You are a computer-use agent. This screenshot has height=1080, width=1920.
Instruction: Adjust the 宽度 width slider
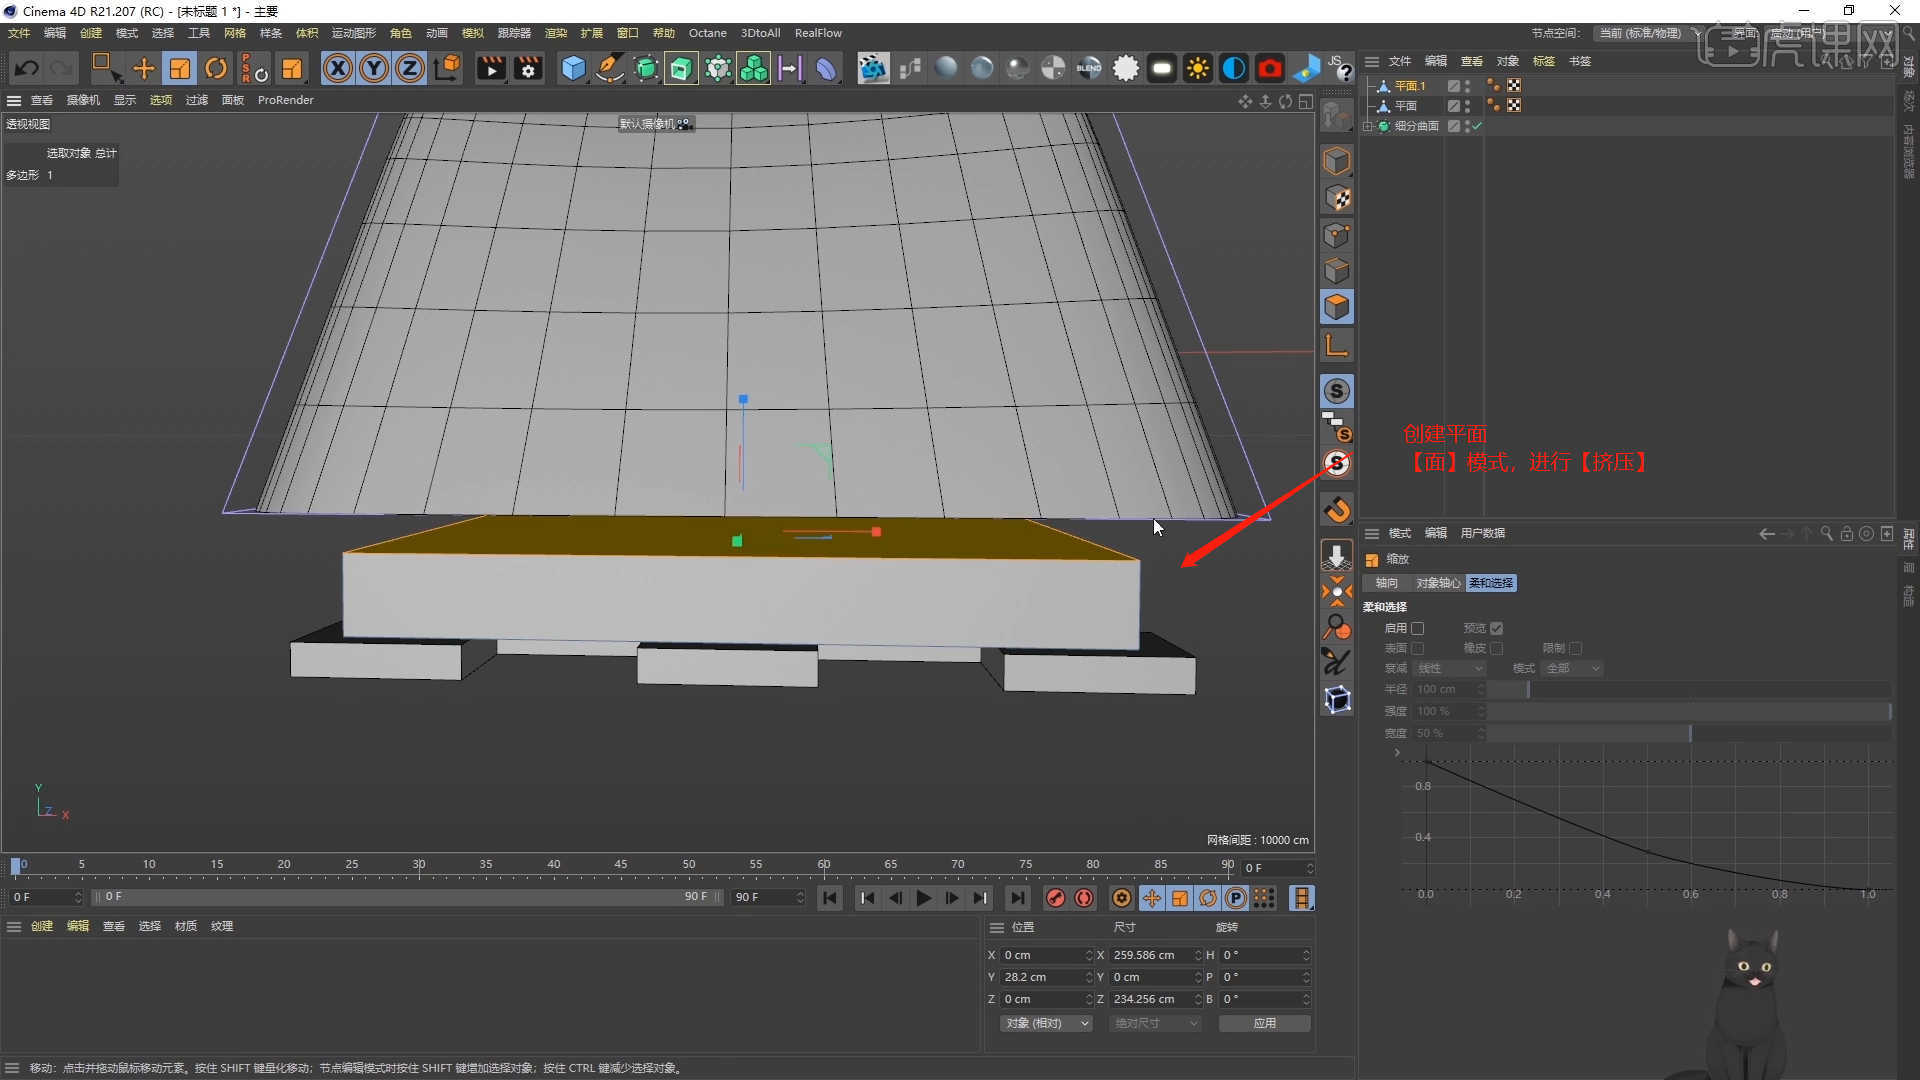pyautogui.click(x=1690, y=733)
